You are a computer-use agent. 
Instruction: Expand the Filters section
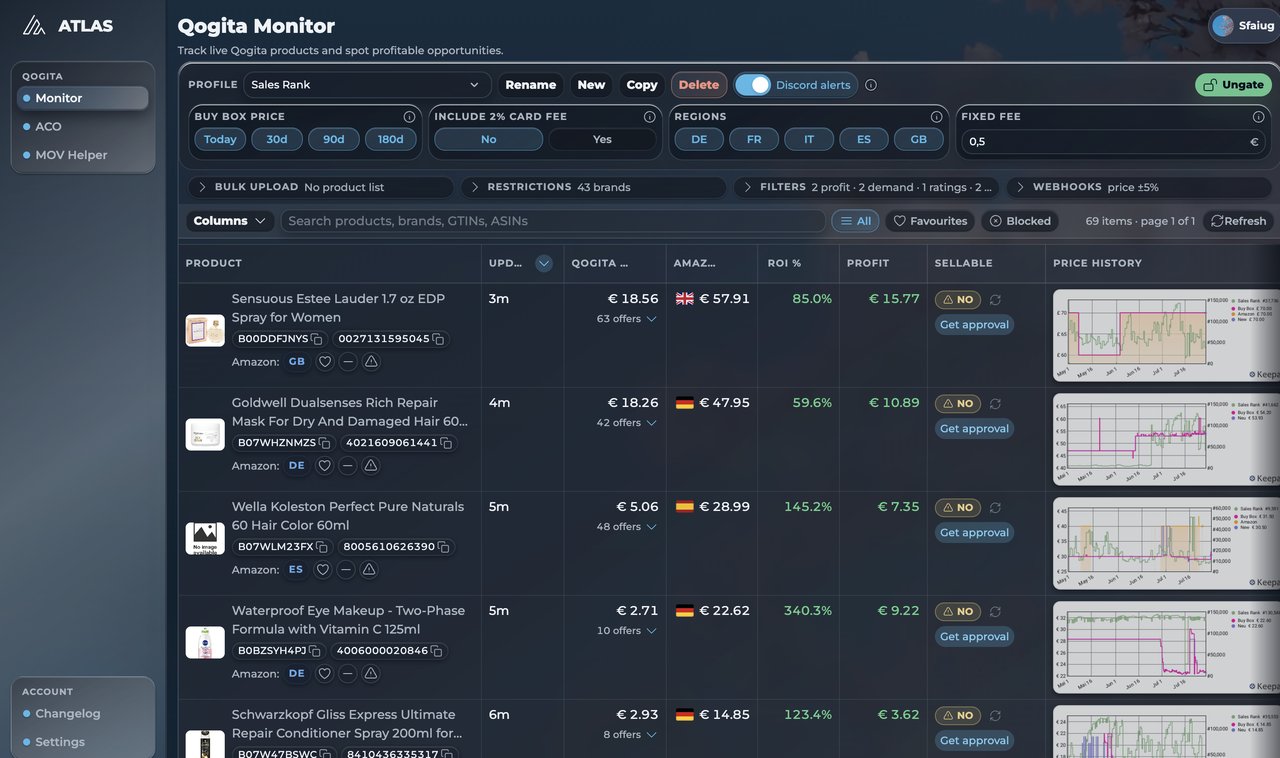click(x=866, y=187)
